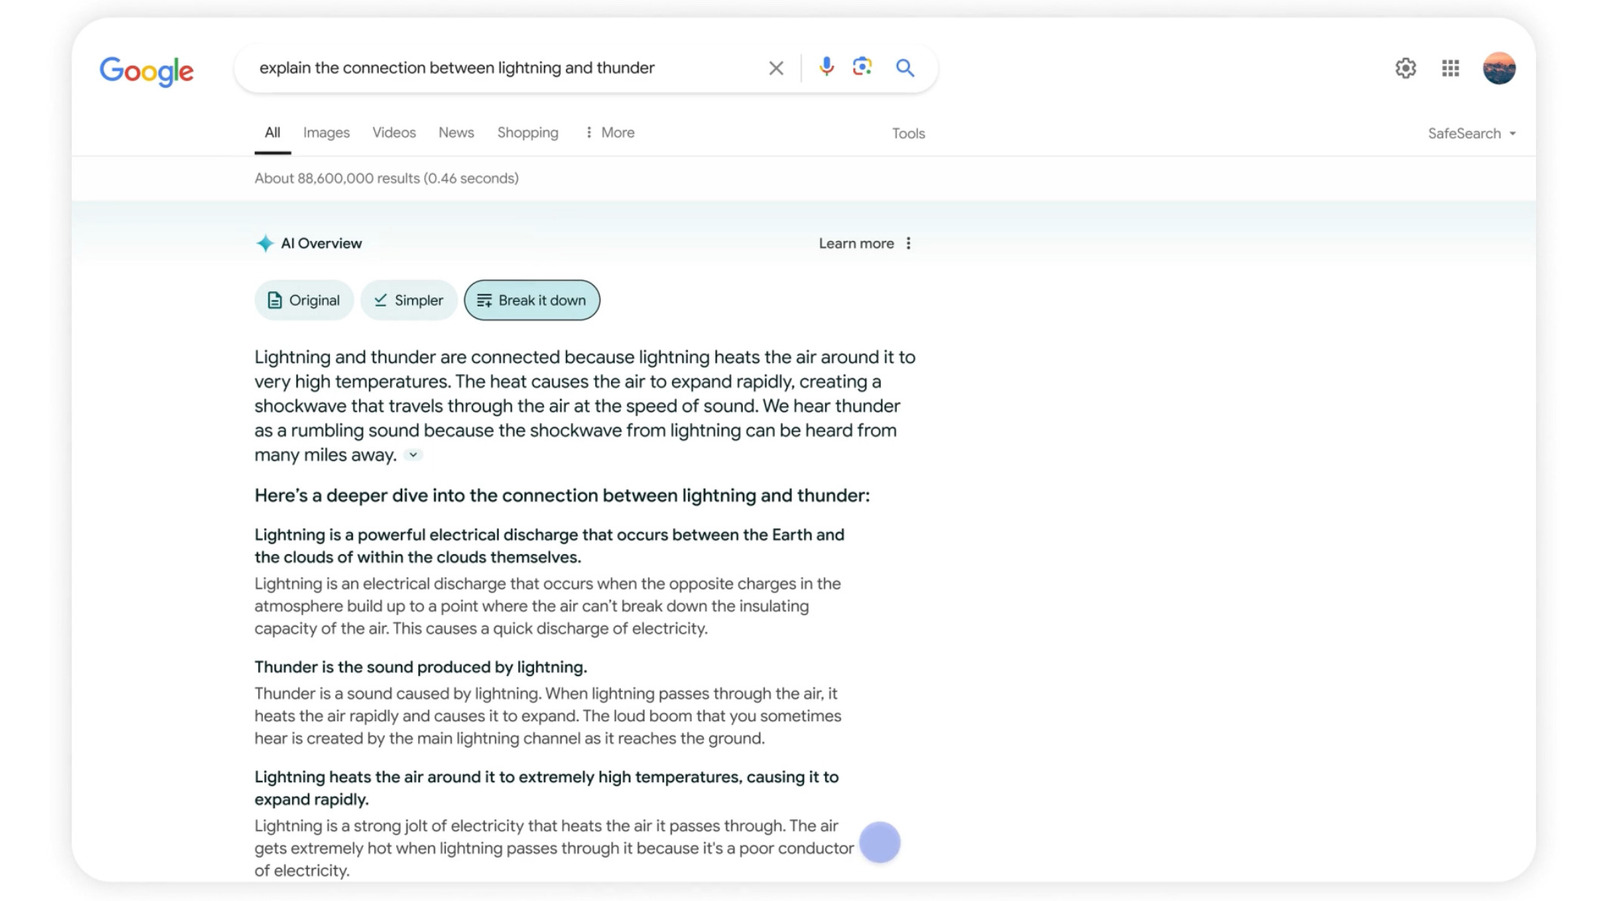Screen dimensions: 1600x901
Task: Switch to the Images tab
Action: tap(326, 132)
